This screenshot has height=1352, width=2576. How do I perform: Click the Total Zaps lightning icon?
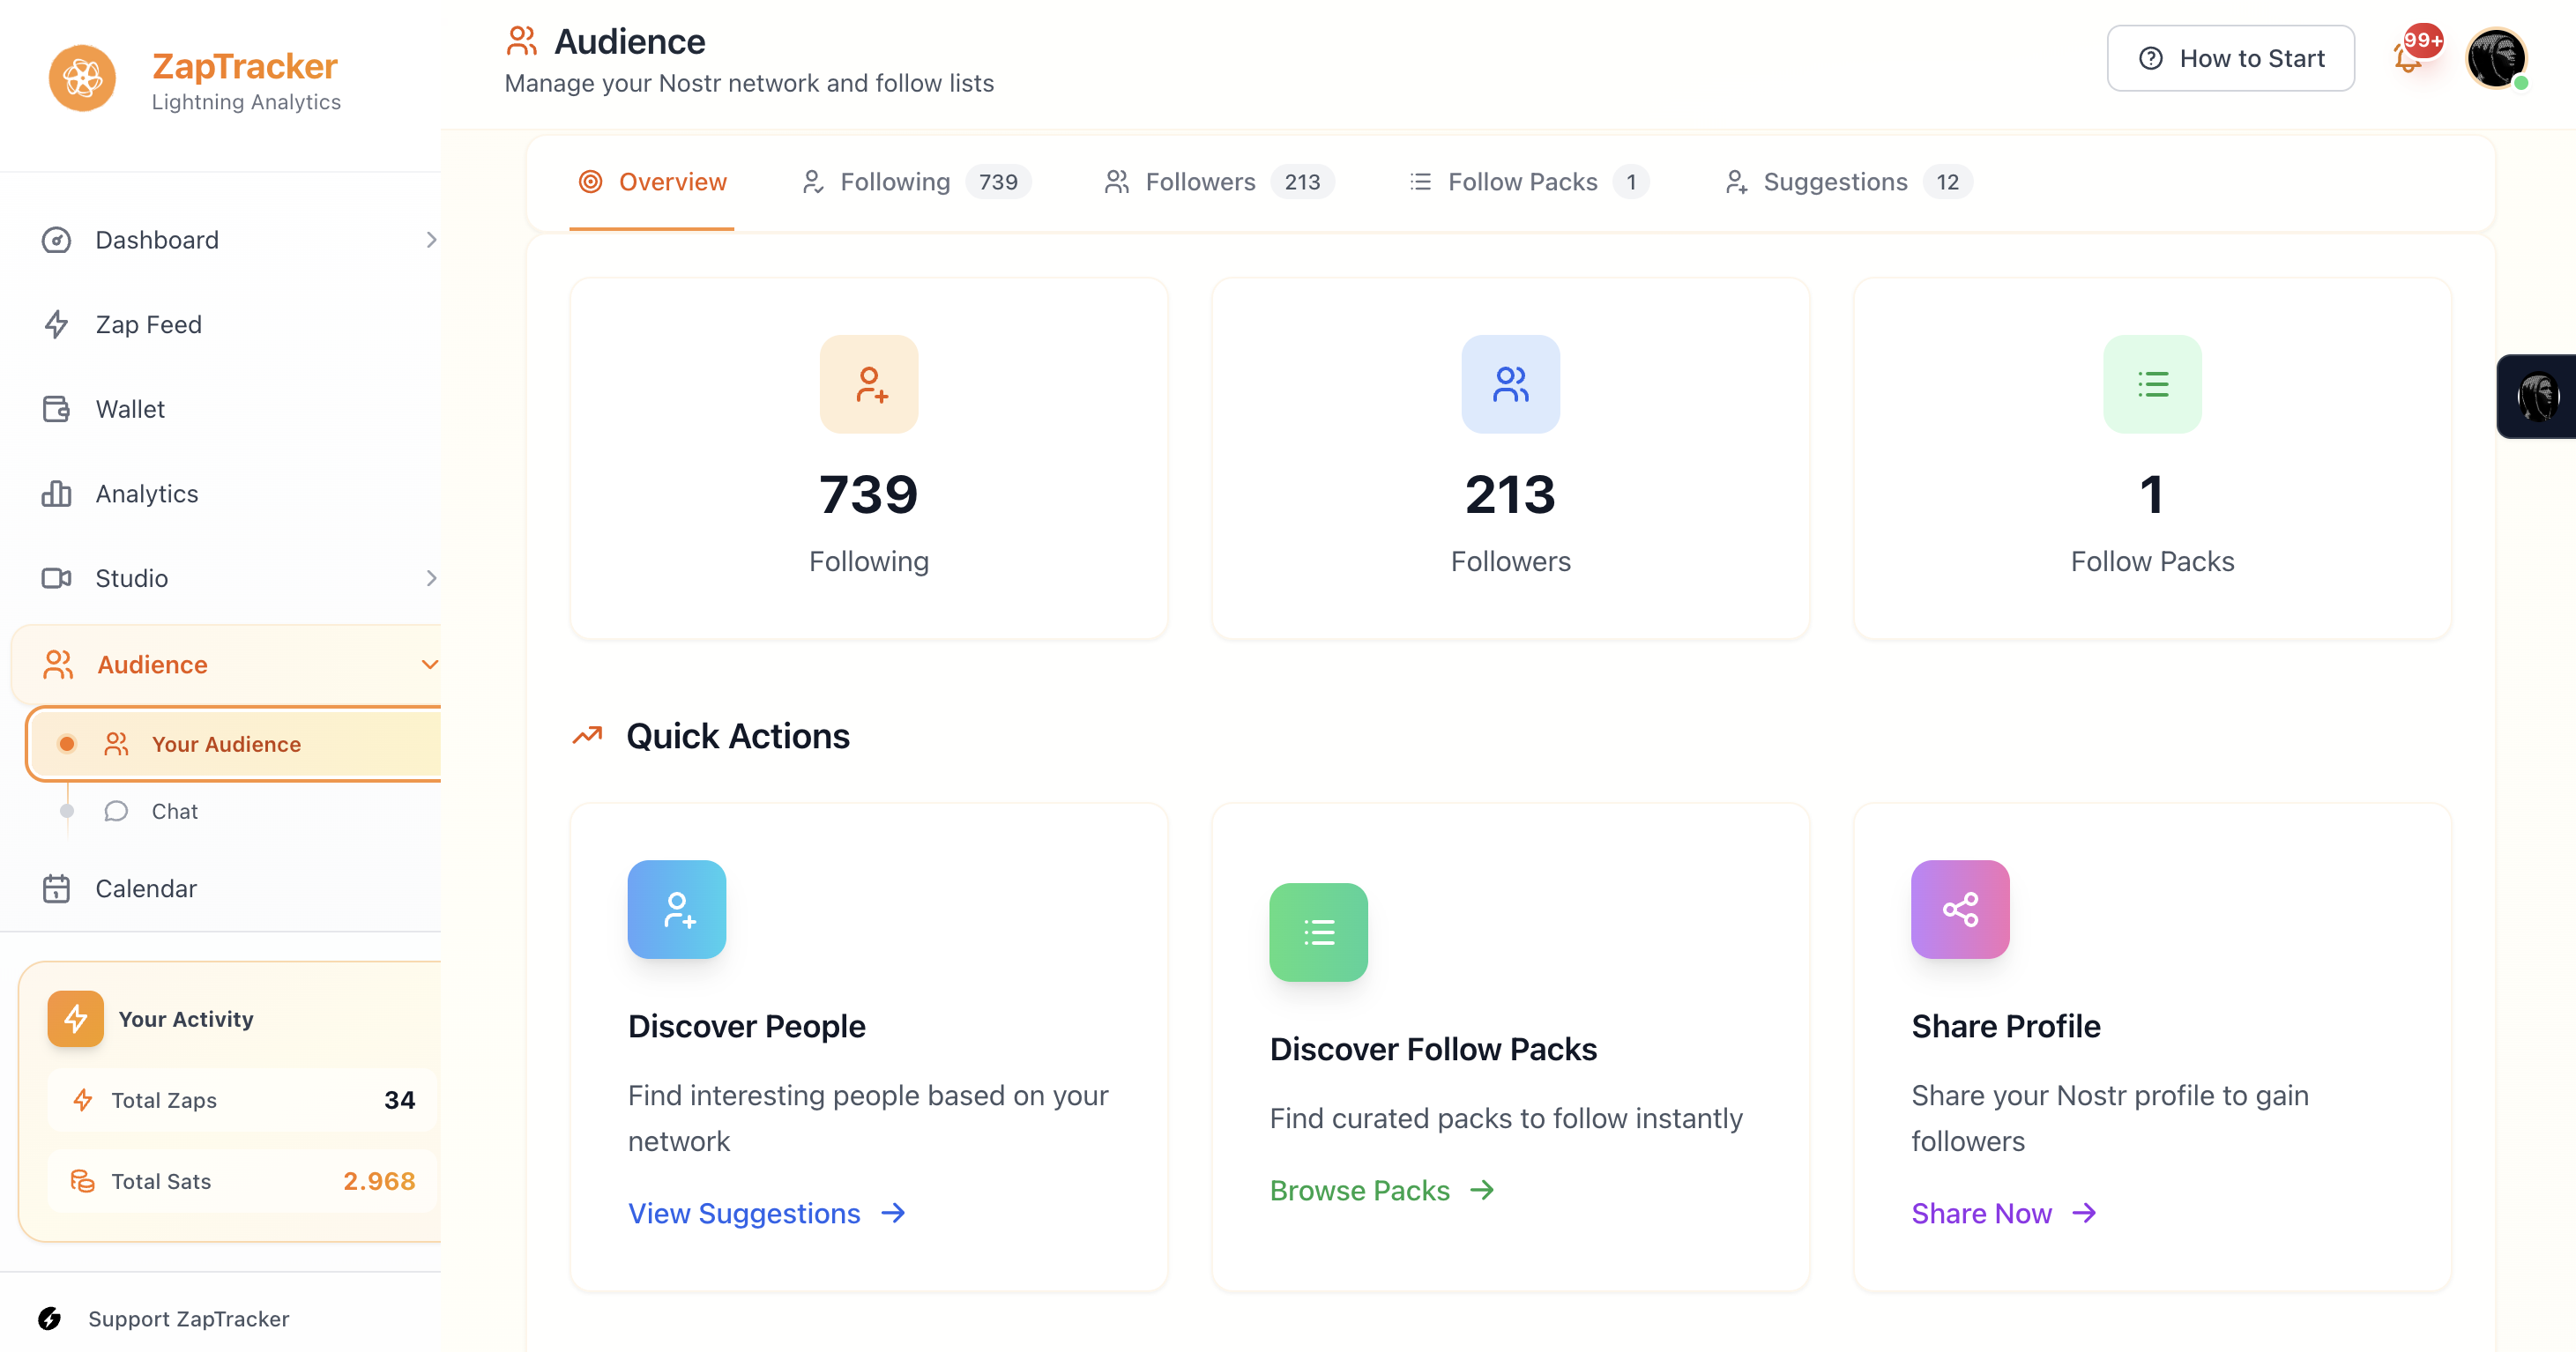click(82, 1099)
